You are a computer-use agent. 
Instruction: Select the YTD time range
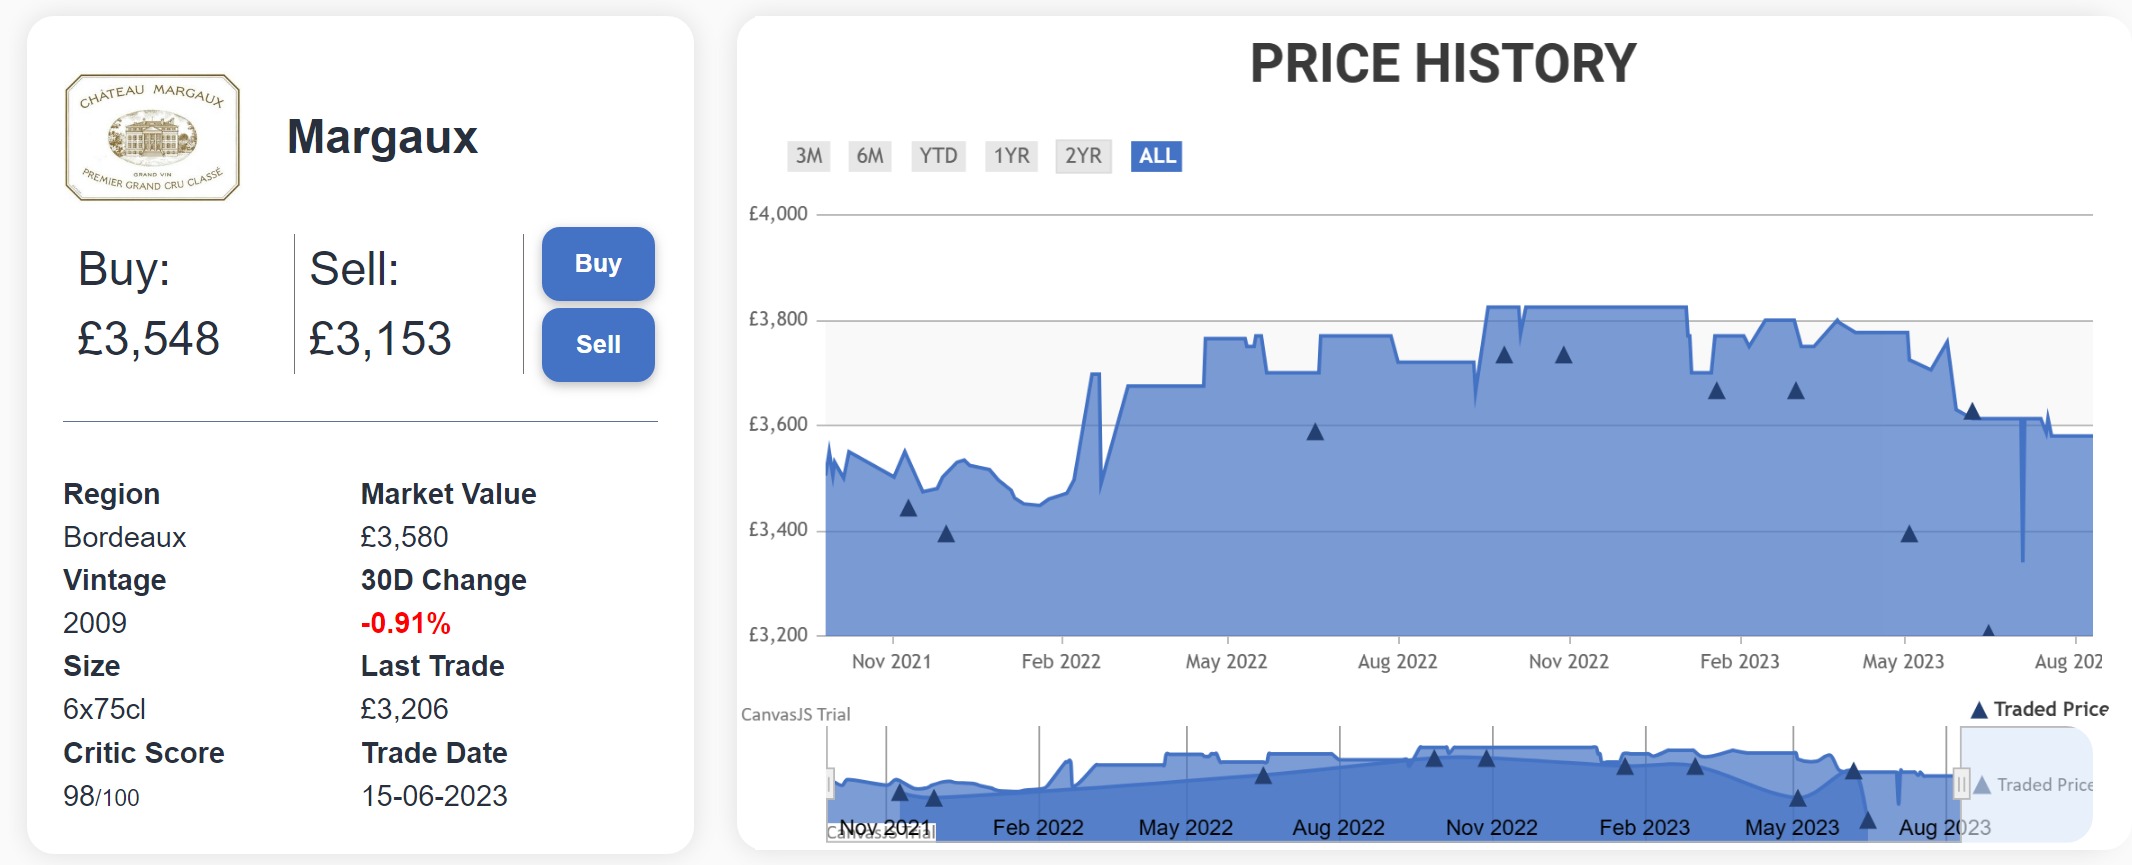(x=938, y=156)
